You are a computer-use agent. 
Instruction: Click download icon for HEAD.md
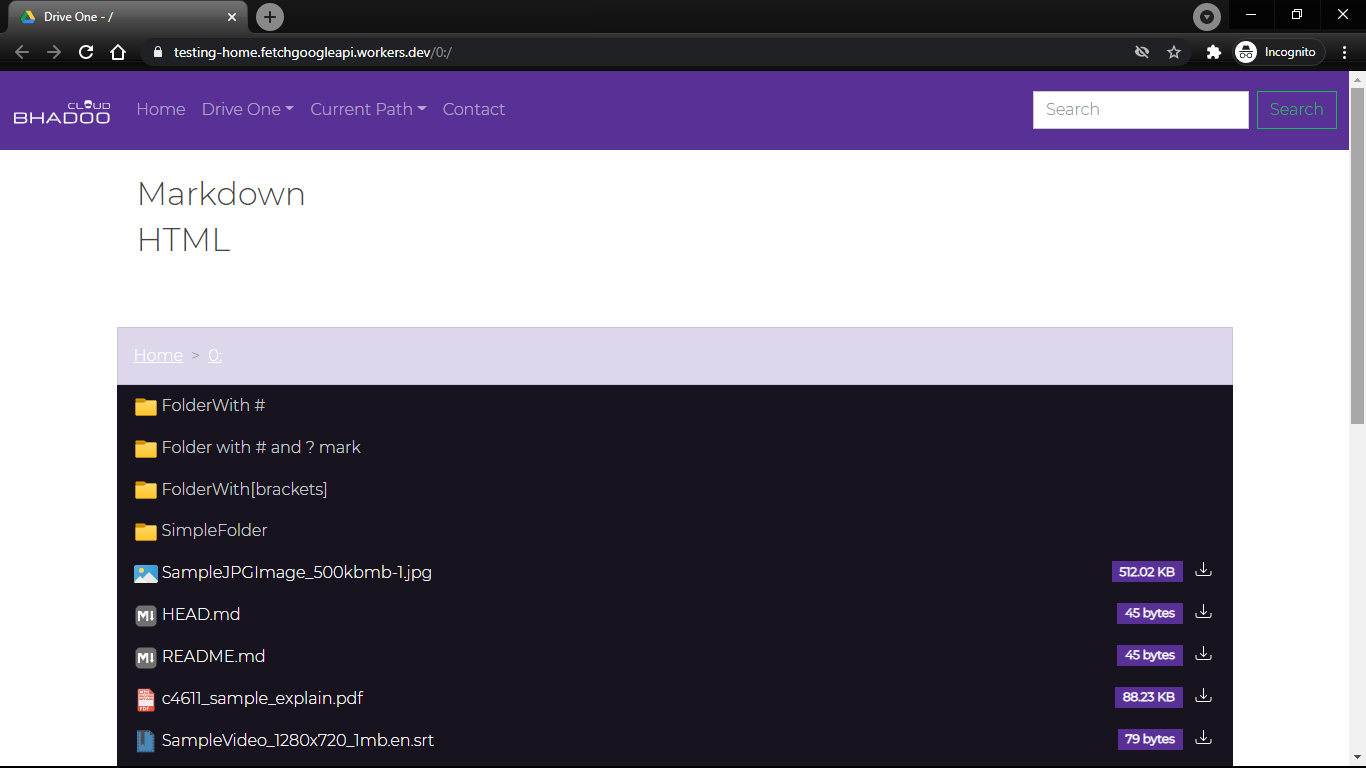(1203, 613)
